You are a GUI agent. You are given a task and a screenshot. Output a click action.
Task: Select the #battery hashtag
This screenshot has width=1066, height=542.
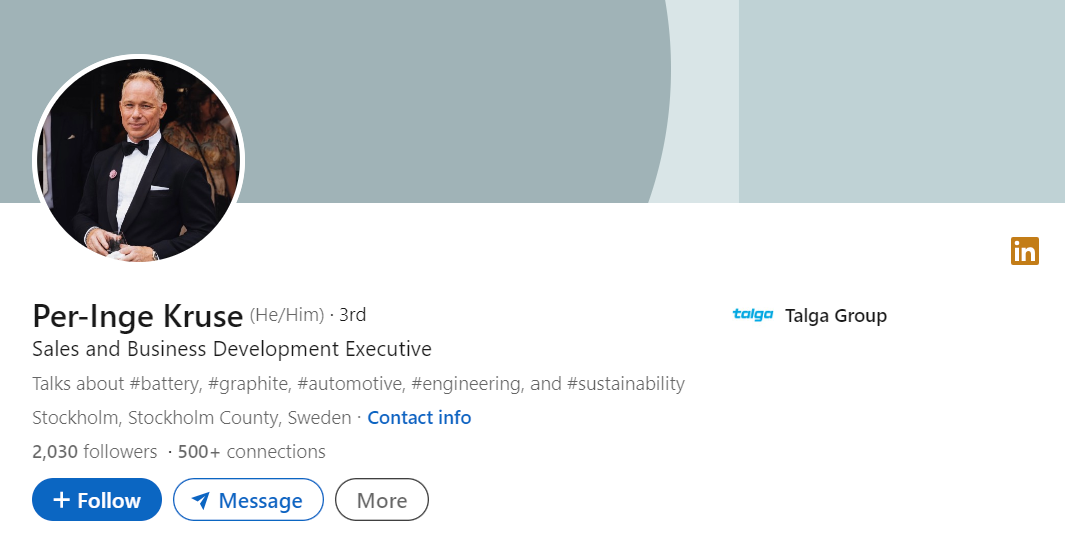click(170, 383)
